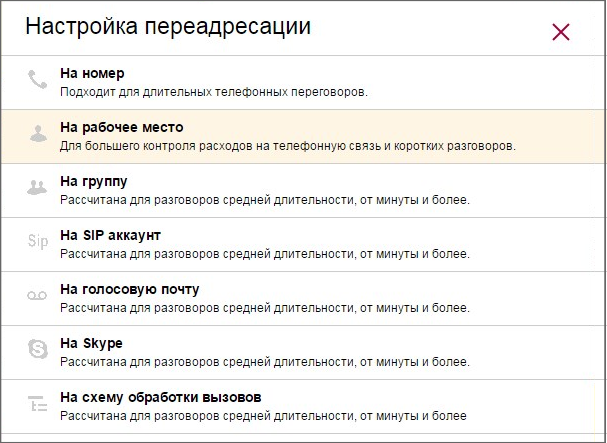Click the description text under На группу

point(265,200)
